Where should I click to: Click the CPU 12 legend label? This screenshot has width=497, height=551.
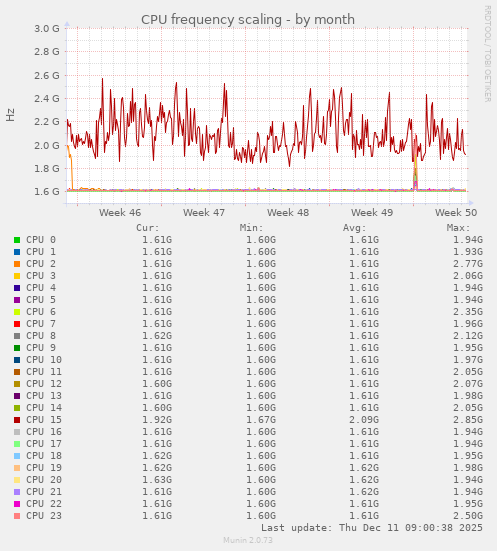tap(44, 384)
